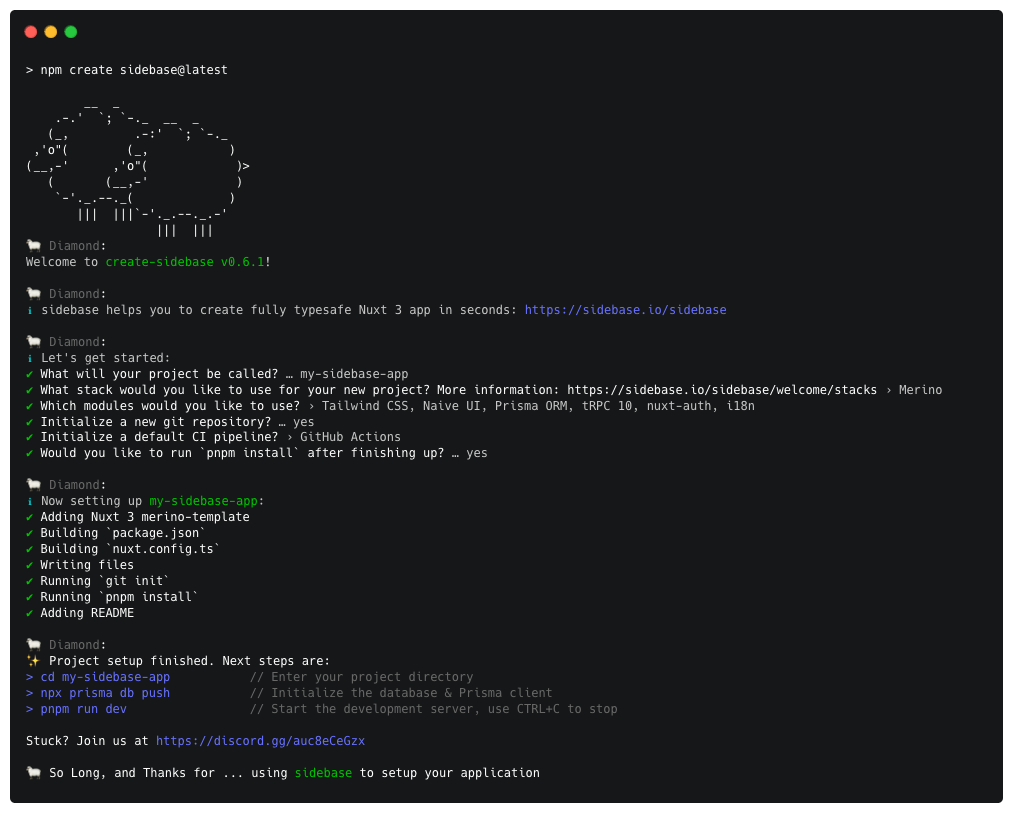Click the red close window dot
The height and width of the screenshot is (813, 1013).
(30, 32)
